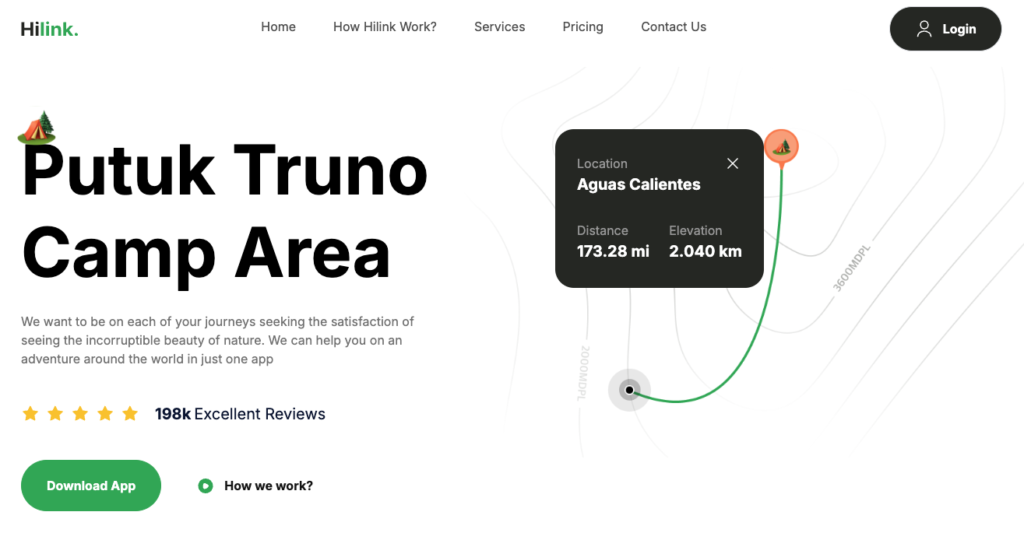Screen dimensions: 1024x554
Task: Select the third rating star
Action: (x=80, y=414)
